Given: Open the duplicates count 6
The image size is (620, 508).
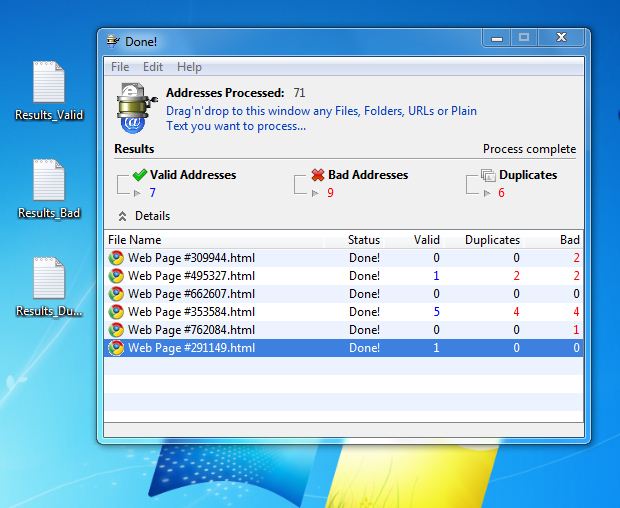Looking at the screenshot, I should click(501, 193).
